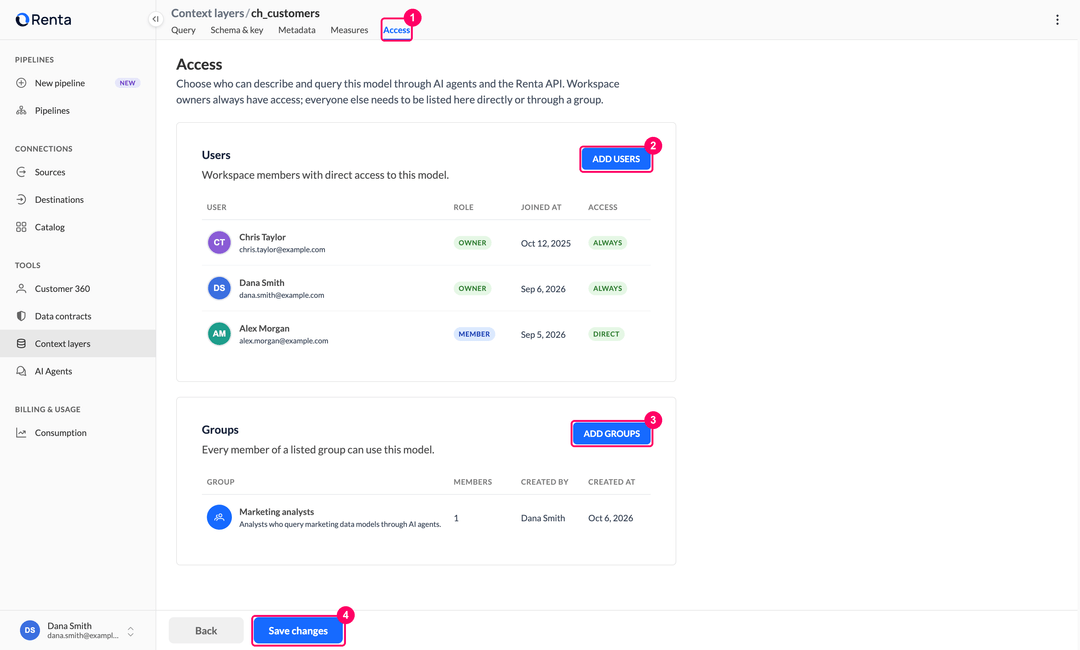Collapse the sidebar with the arrow button
The height and width of the screenshot is (650, 1080).
pos(156,19)
